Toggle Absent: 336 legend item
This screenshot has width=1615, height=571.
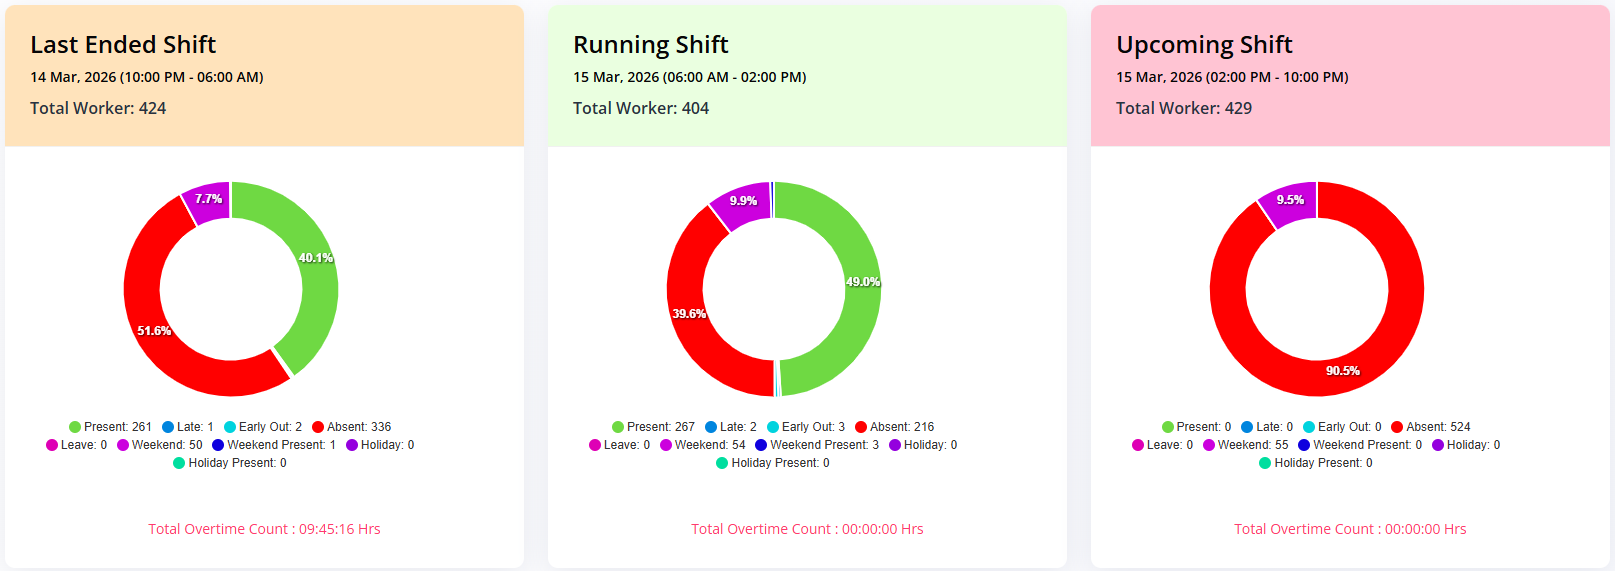pyautogui.click(x=351, y=427)
